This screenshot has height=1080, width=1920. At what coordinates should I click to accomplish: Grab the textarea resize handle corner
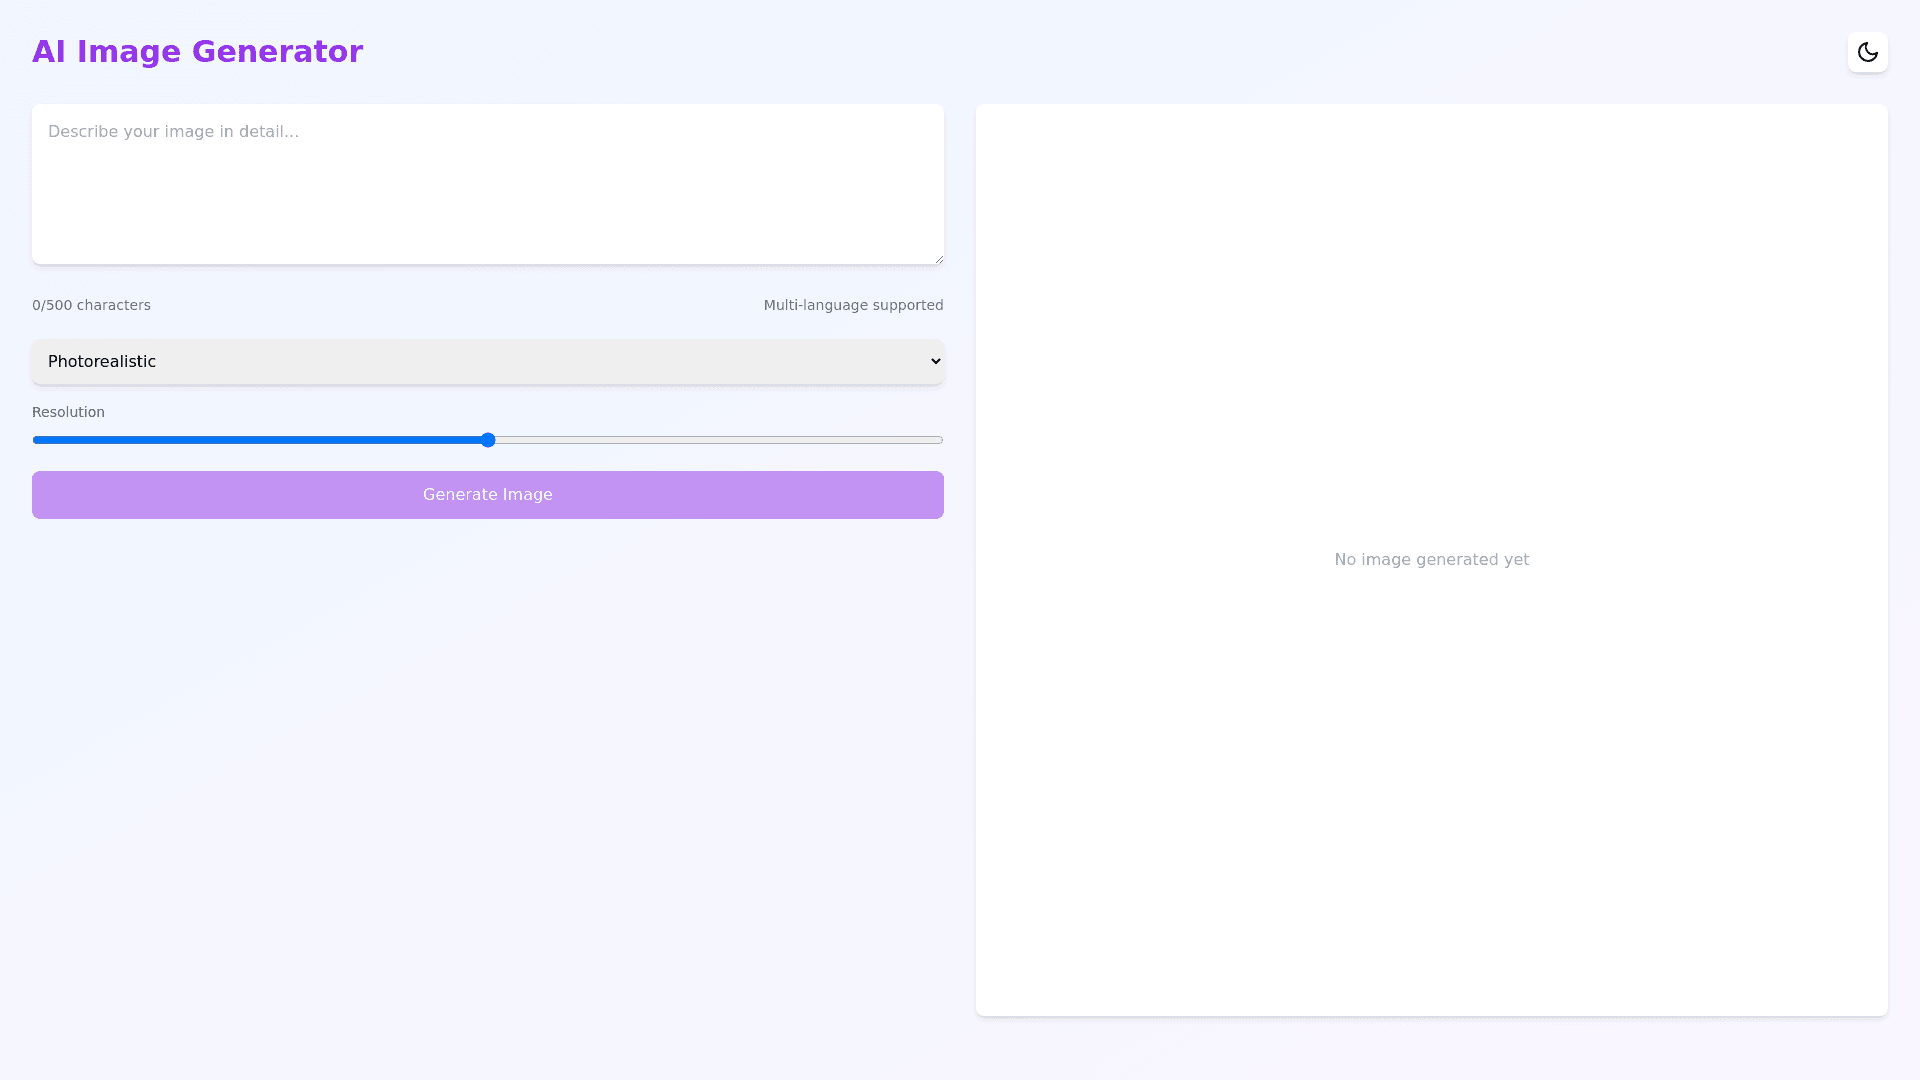(x=938, y=259)
